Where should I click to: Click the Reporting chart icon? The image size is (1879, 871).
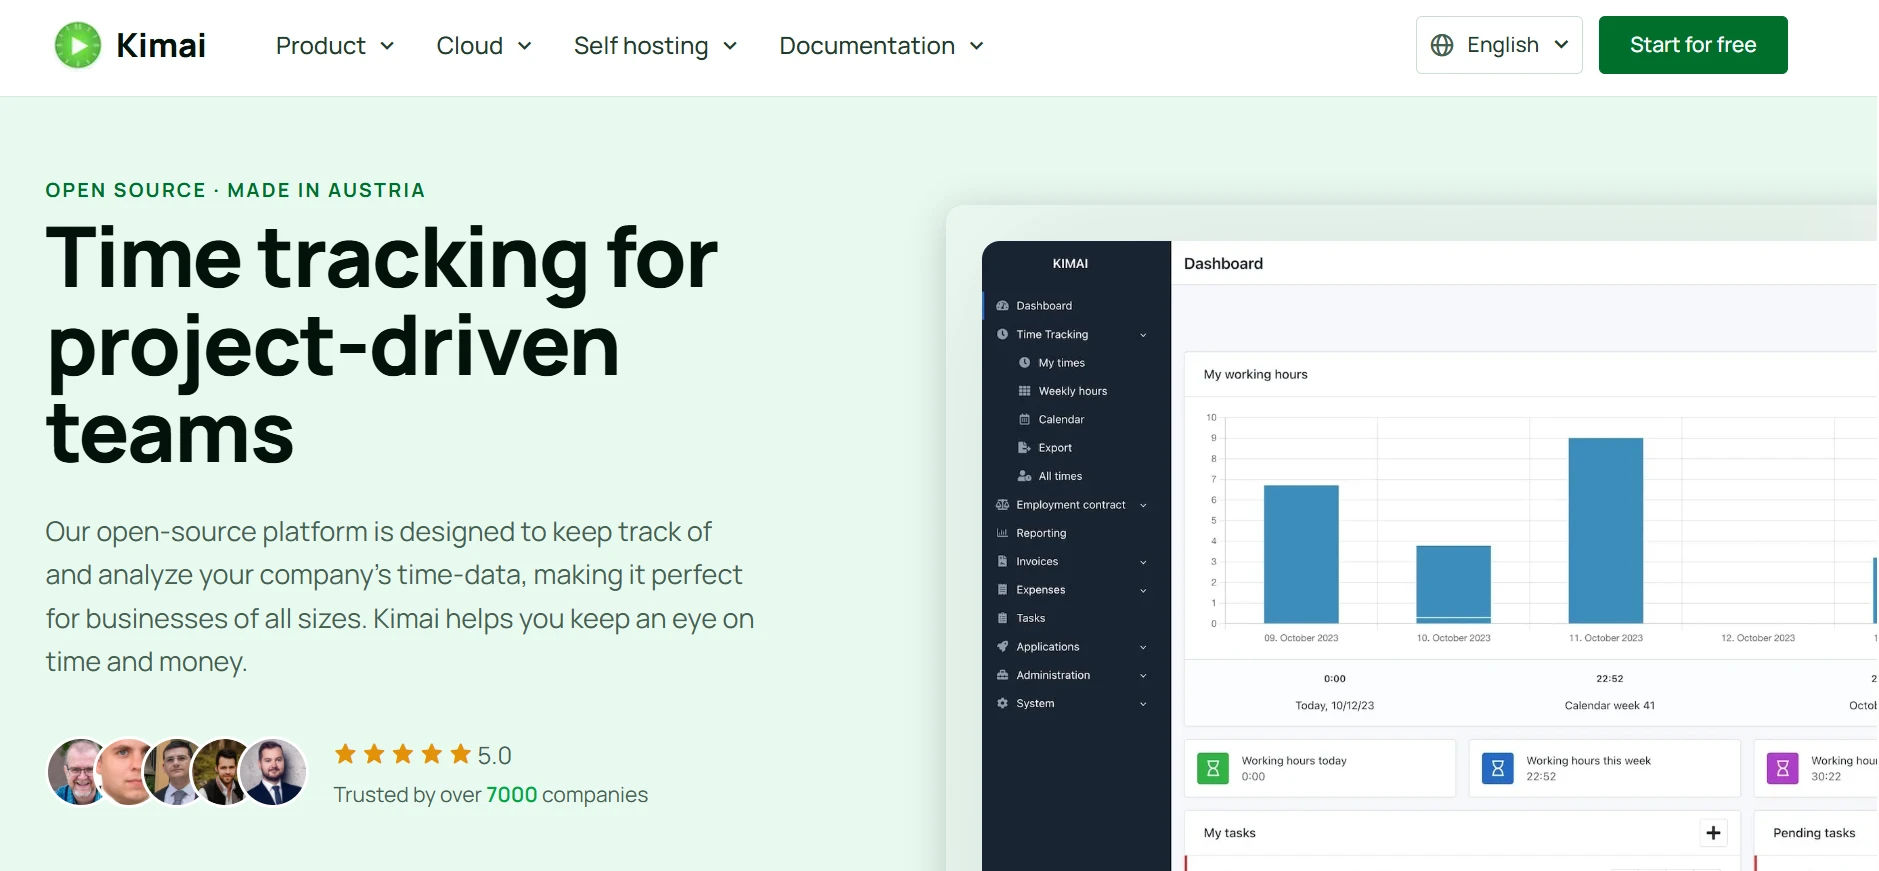coord(1002,533)
